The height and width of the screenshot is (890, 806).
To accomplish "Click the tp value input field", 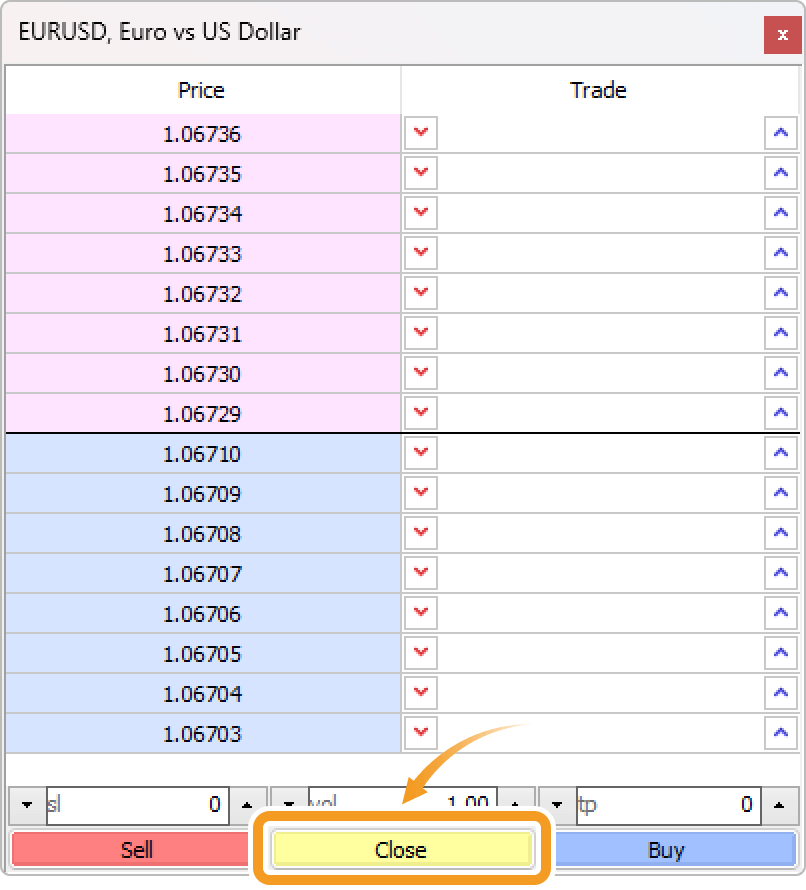I will (x=665, y=805).
